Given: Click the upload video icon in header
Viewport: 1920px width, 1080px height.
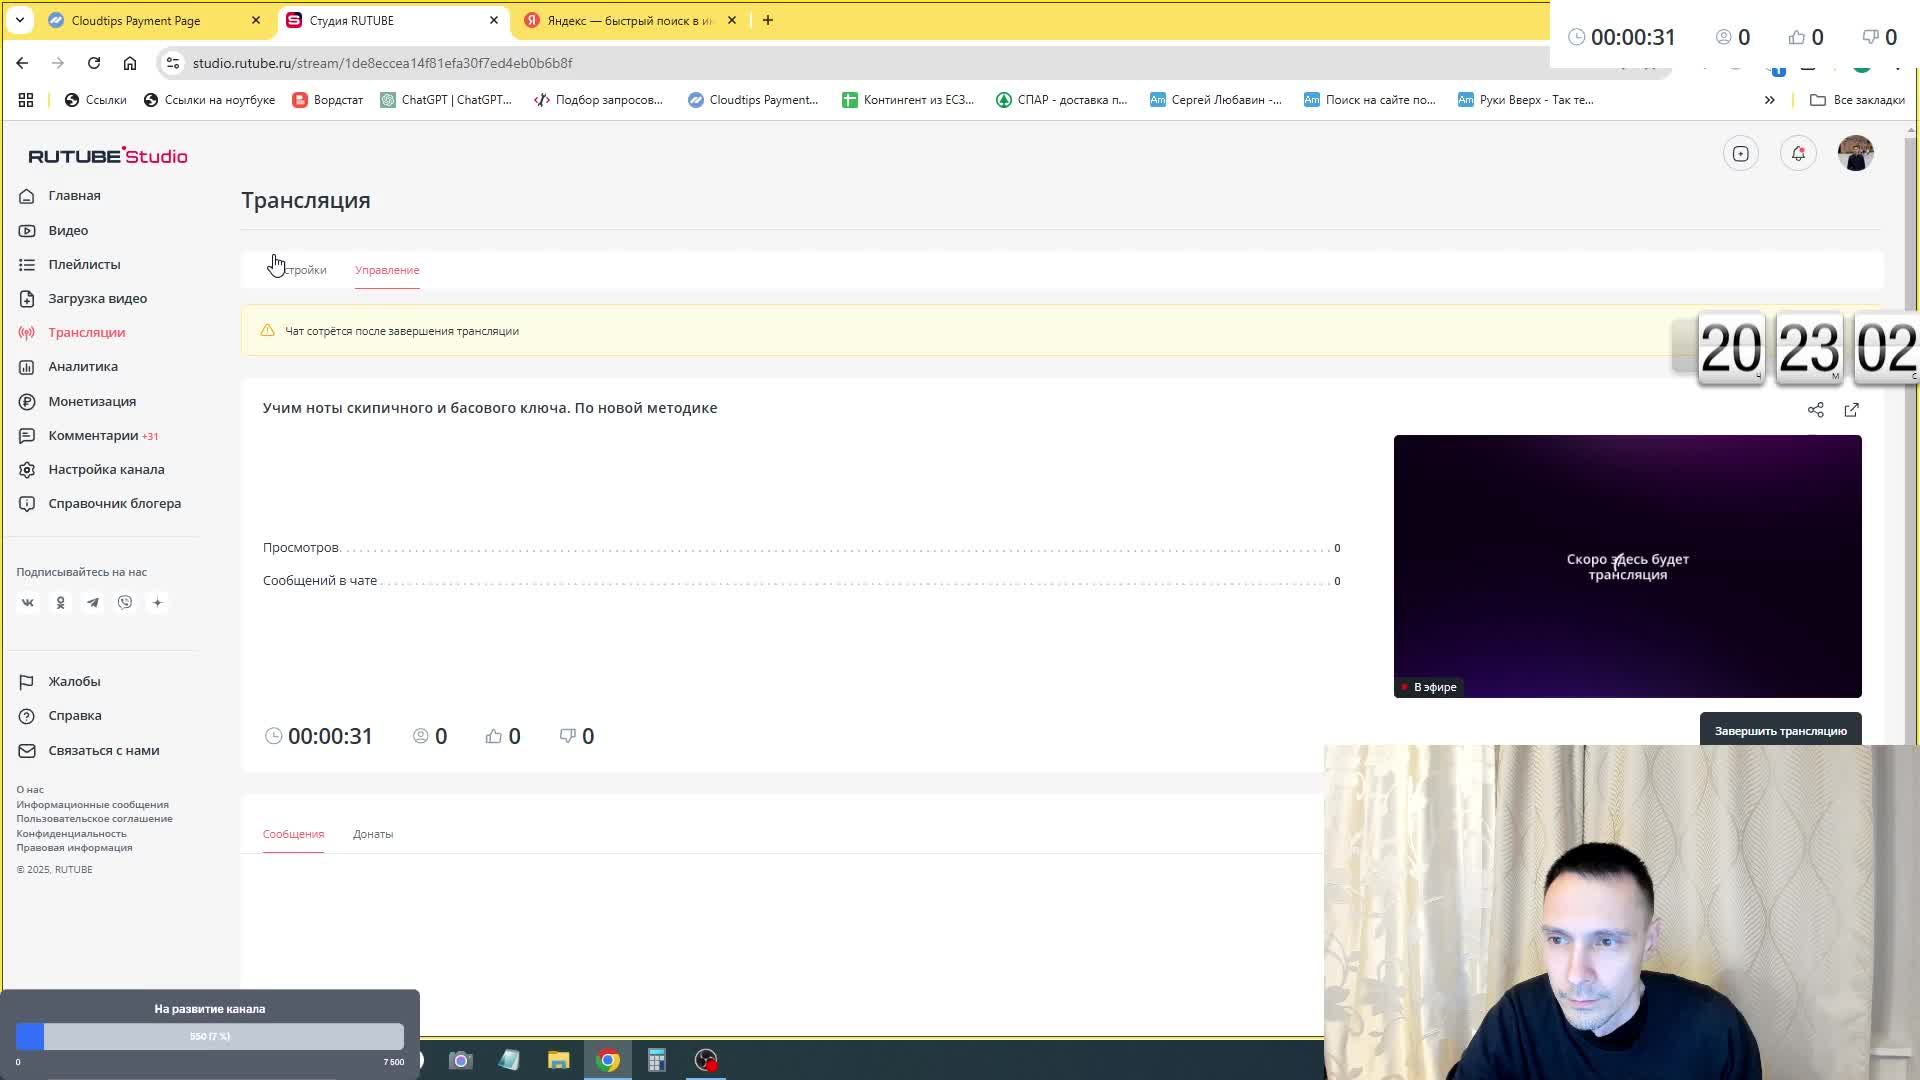Looking at the screenshot, I should (1741, 153).
